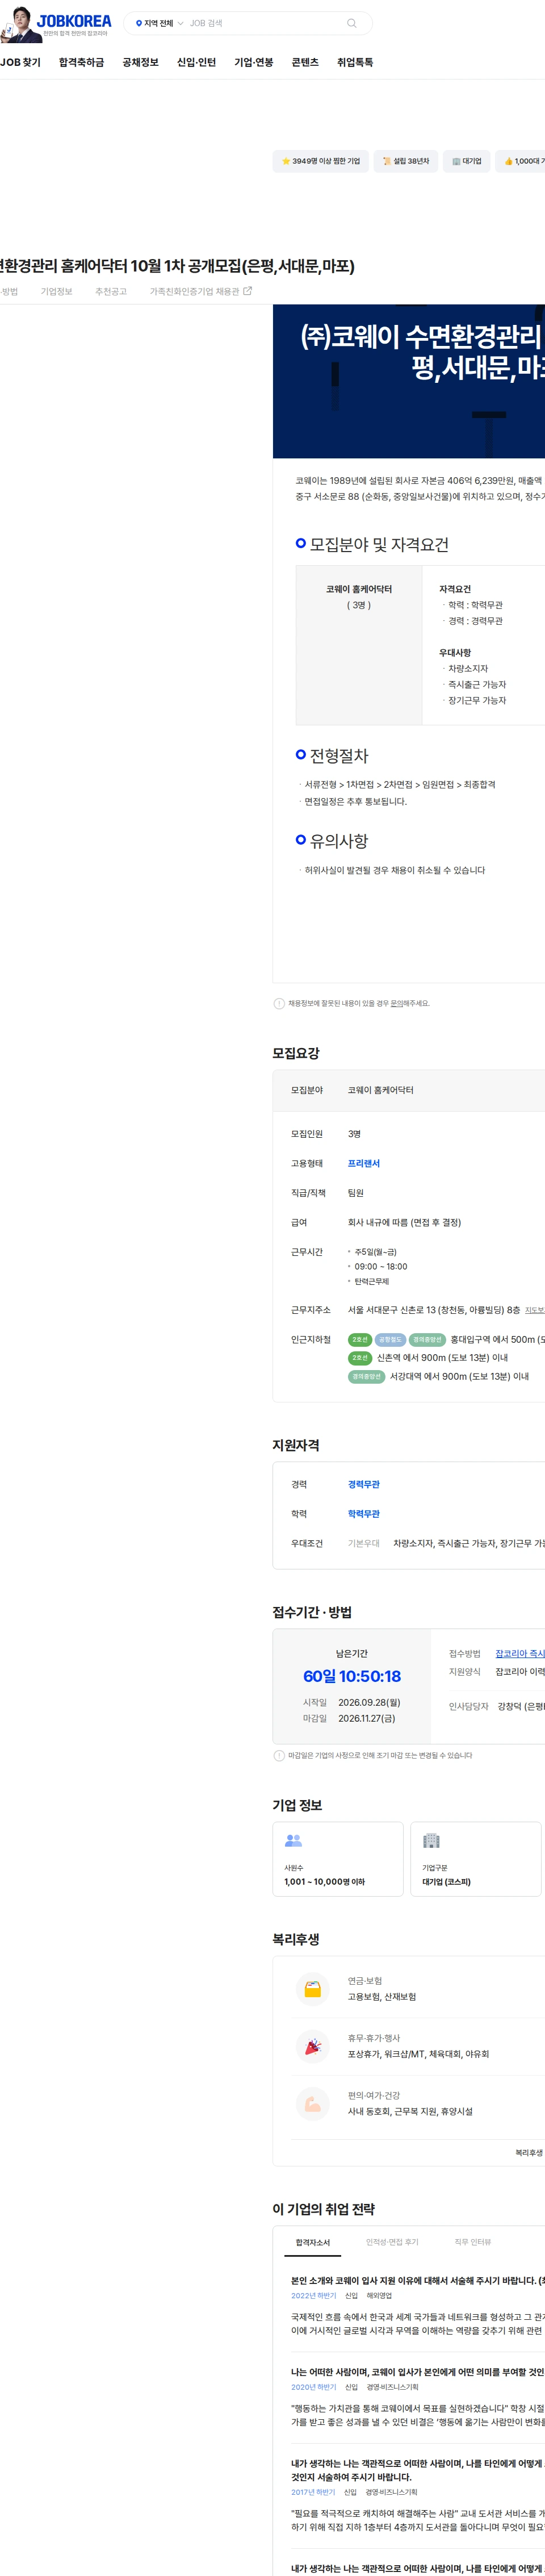Click the 2020년 하반기 label
545x2576 pixels.
313,2387
